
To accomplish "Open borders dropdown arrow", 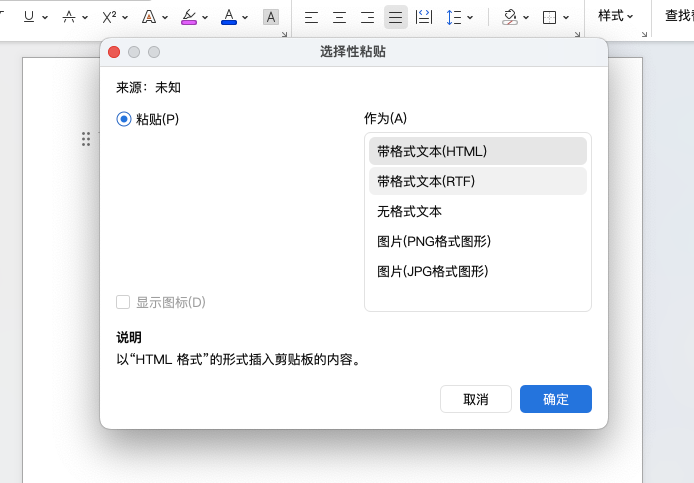I will [566, 18].
